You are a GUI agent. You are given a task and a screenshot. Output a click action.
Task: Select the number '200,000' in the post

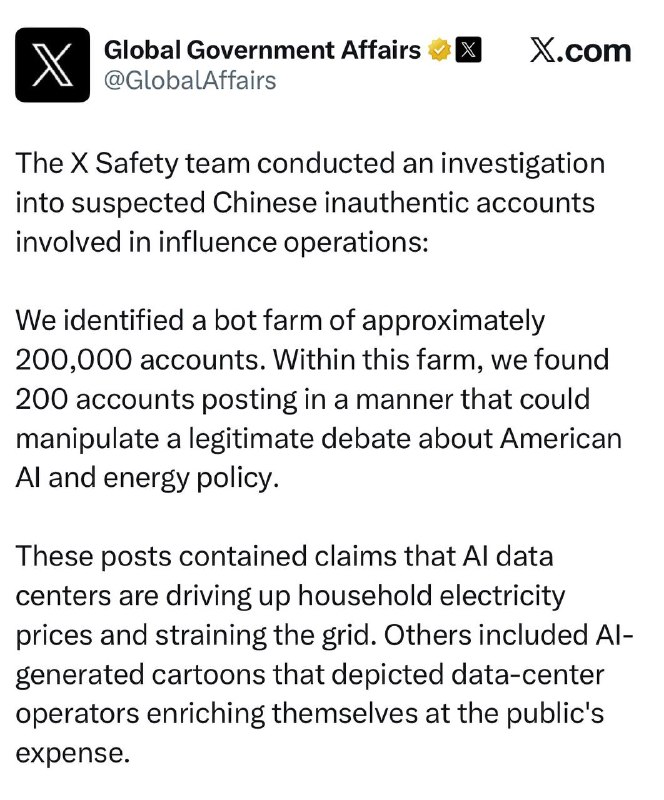pos(73,361)
